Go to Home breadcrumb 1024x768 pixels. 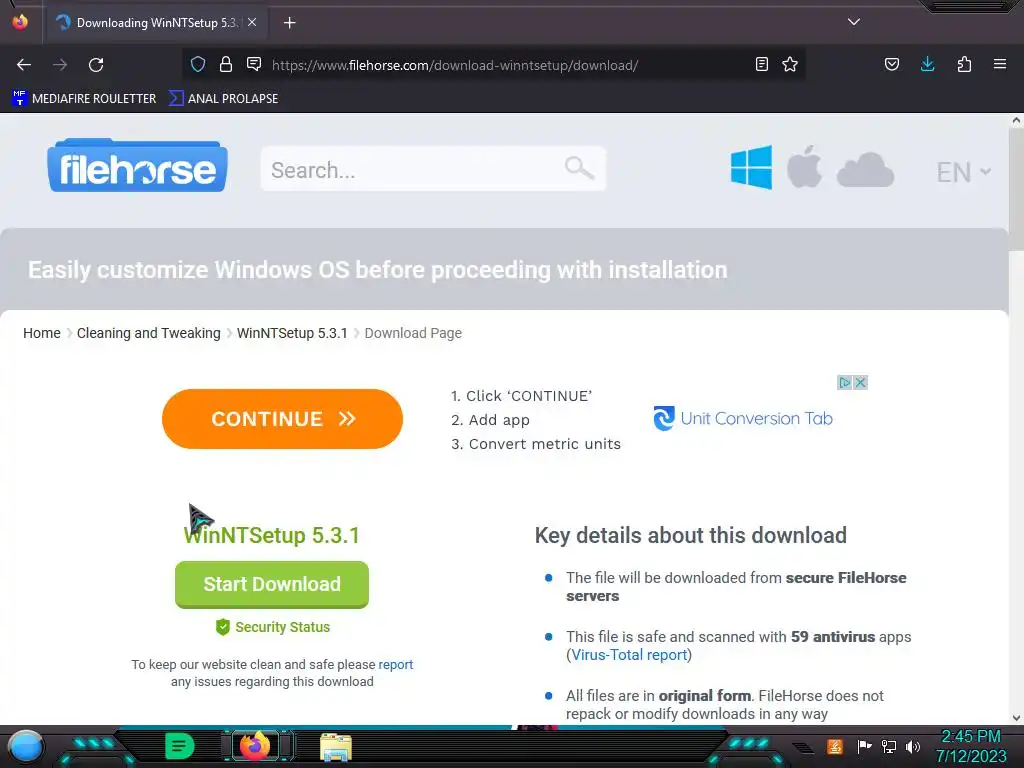coord(42,333)
